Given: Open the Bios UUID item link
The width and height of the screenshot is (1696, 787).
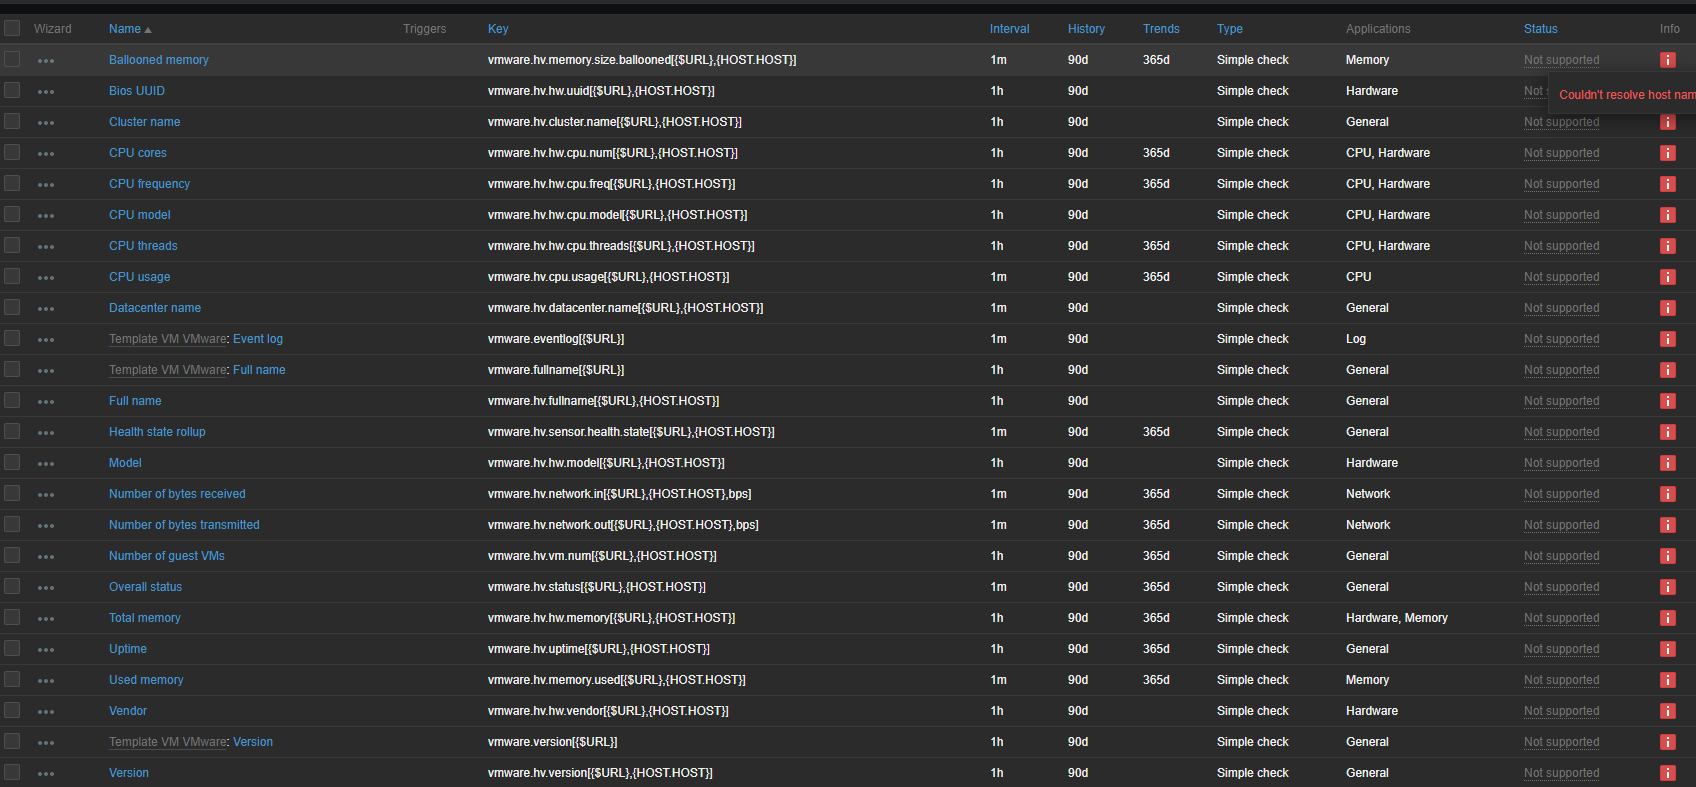Looking at the screenshot, I should (x=137, y=91).
